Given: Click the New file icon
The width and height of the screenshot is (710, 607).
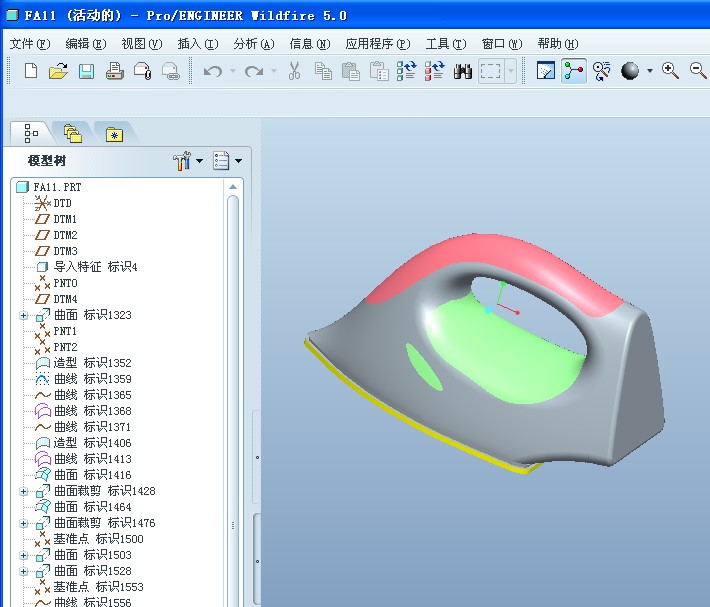Looking at the screenshot, I should coord(31,71).
